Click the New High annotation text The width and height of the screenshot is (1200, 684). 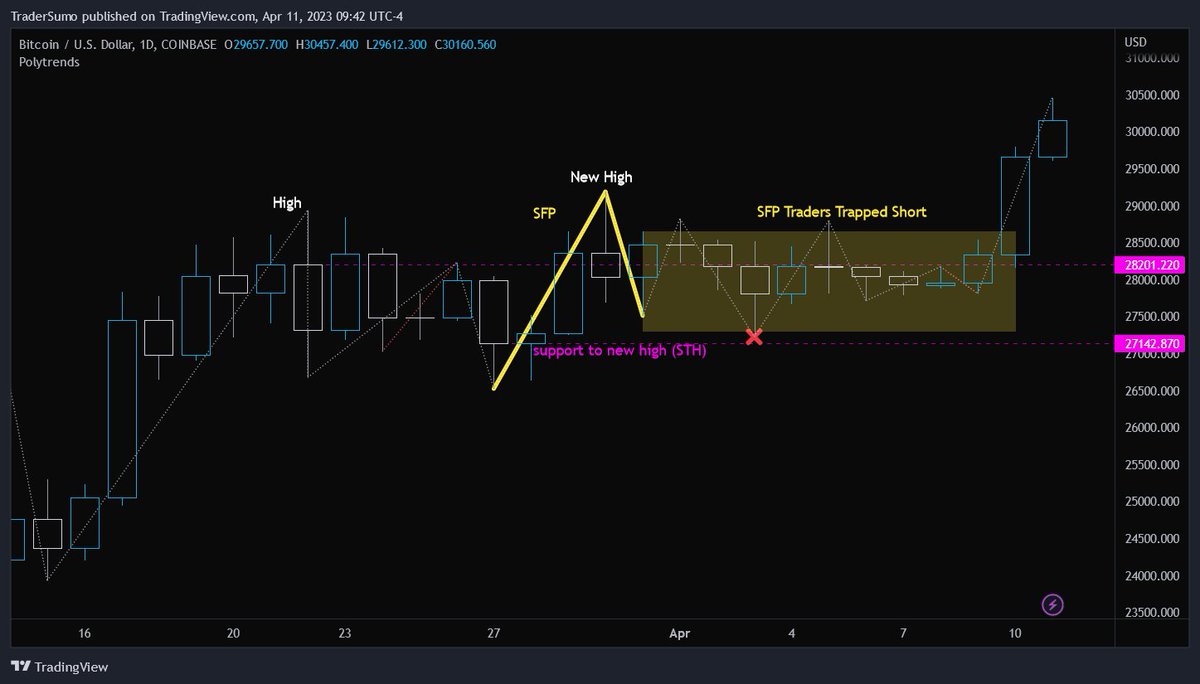point(600,177)
